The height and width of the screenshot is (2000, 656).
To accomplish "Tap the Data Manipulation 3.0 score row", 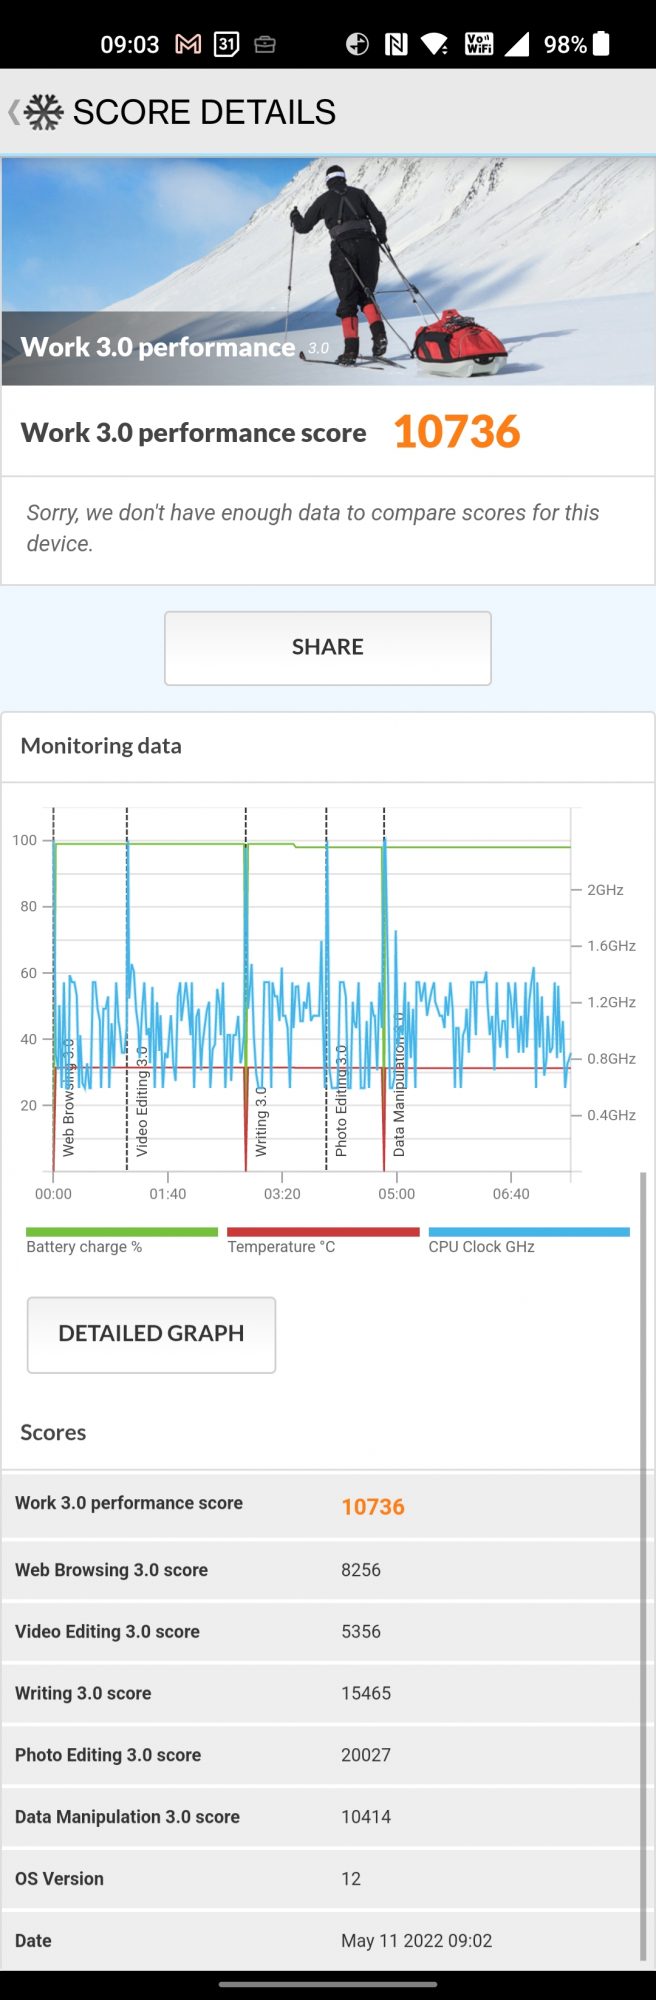I will tap(327, 1817).
